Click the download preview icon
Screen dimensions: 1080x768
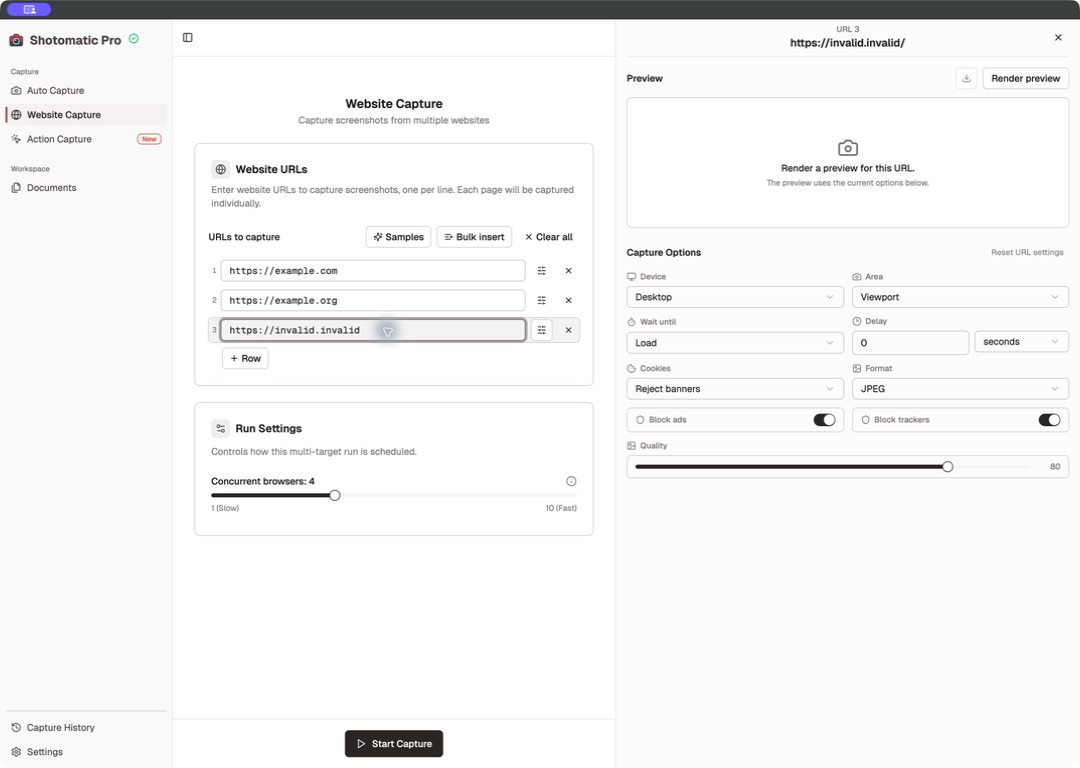[966, 79]
